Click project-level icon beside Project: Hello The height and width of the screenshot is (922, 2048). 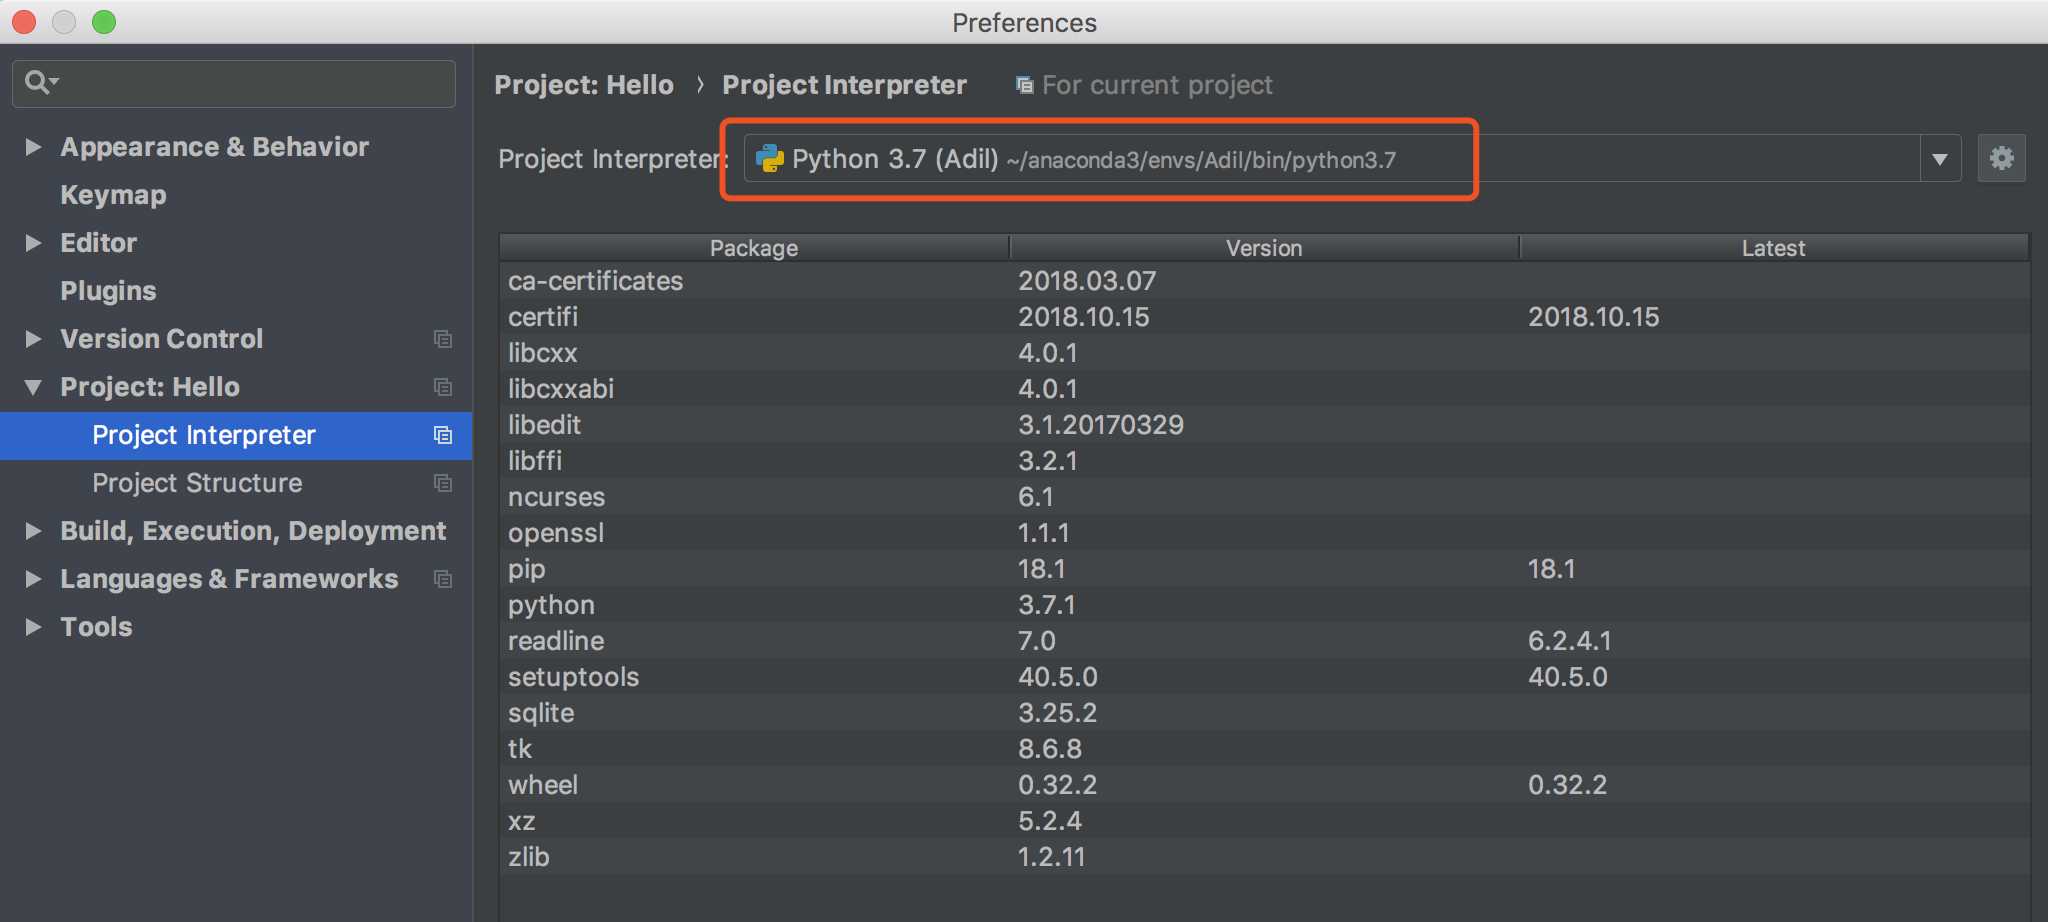pos(443,387)
